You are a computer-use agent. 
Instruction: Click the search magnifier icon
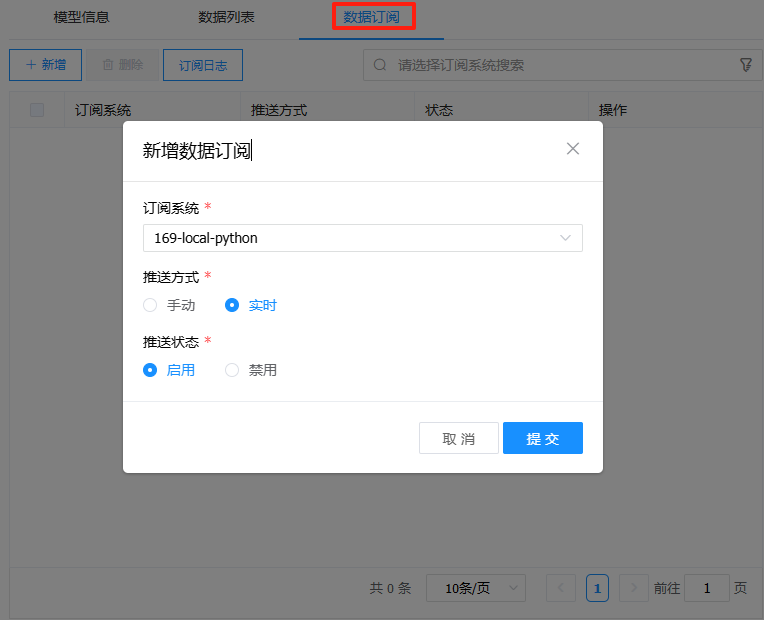(380, 65)
